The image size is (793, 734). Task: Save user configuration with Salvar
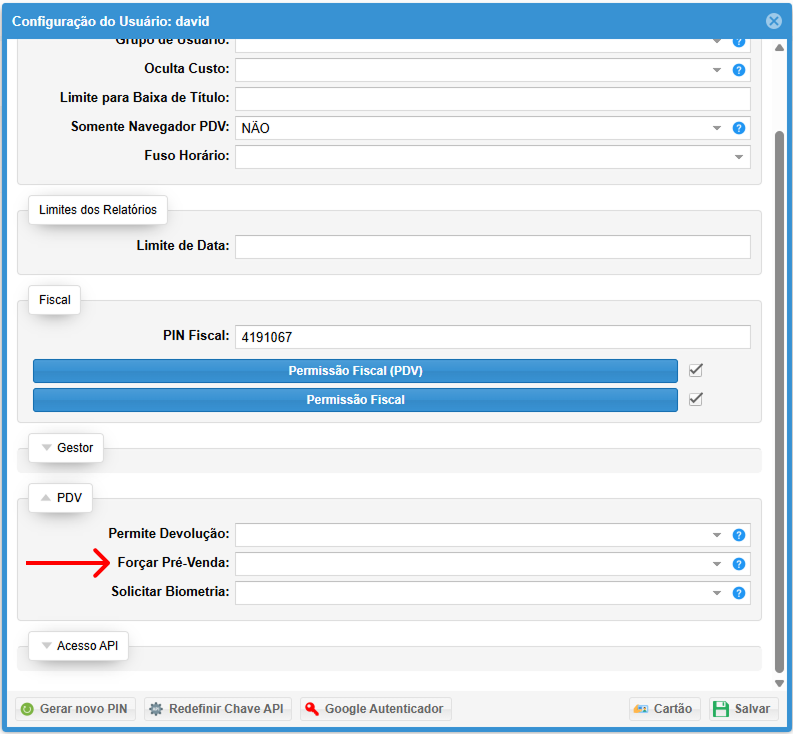[x=743, y=709]
